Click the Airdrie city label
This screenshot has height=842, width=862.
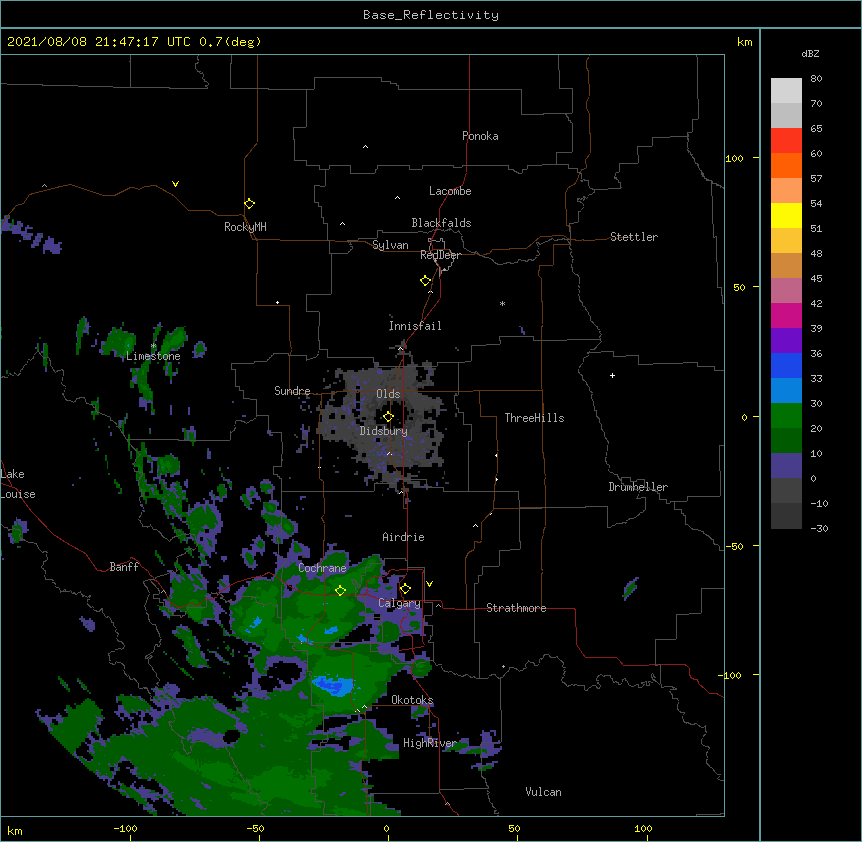[x=403, y=537]
